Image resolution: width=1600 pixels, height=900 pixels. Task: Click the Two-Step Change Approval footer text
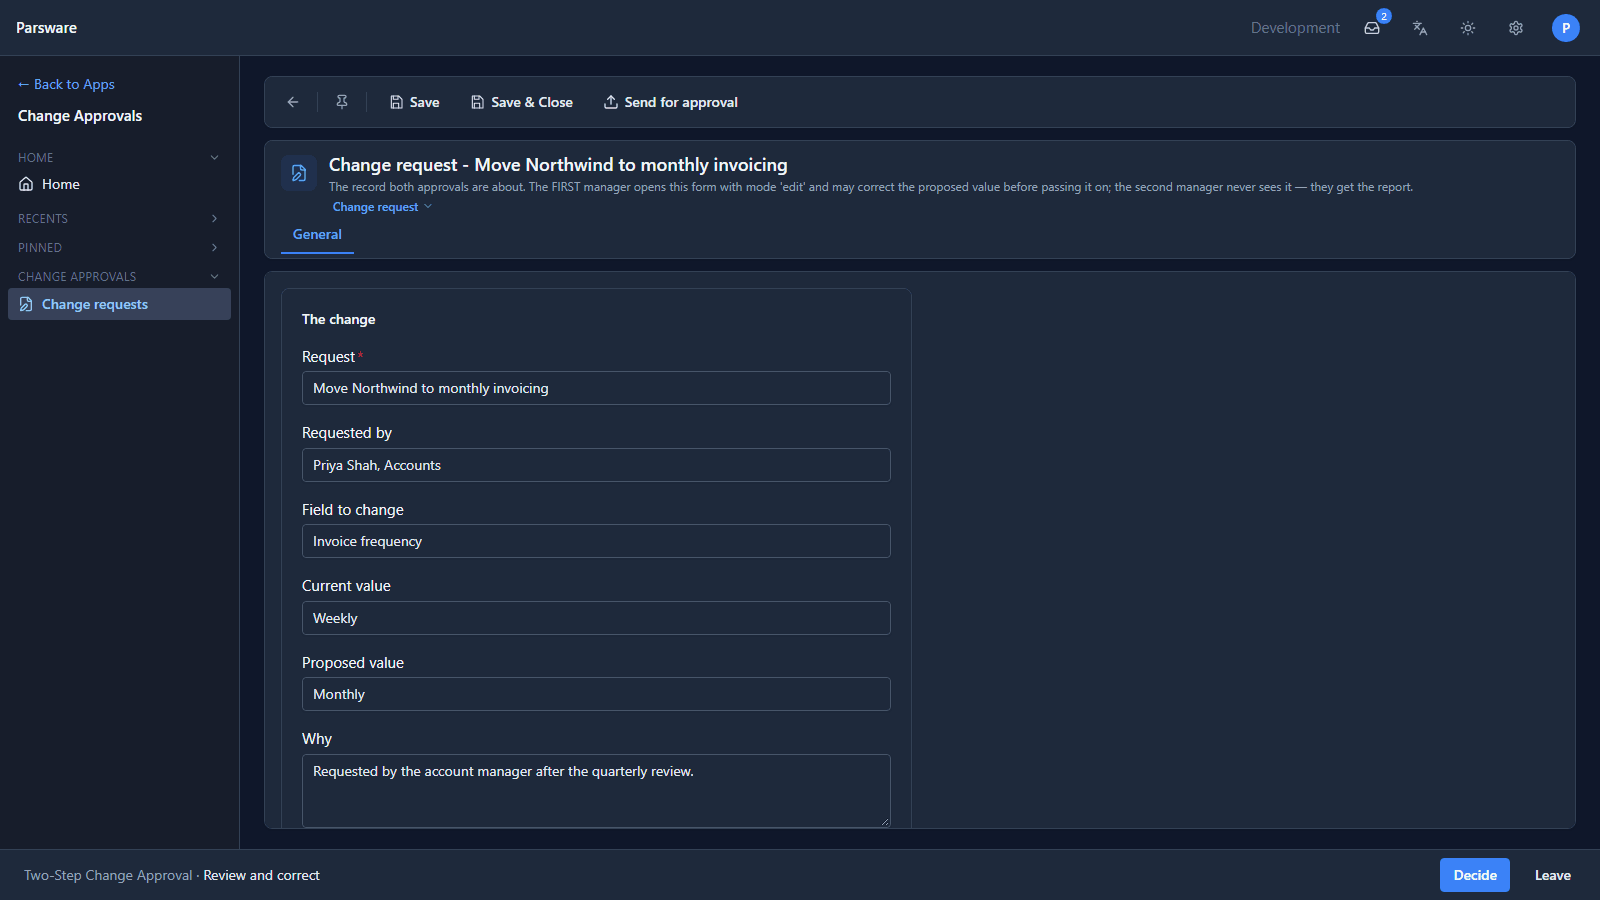108,875
